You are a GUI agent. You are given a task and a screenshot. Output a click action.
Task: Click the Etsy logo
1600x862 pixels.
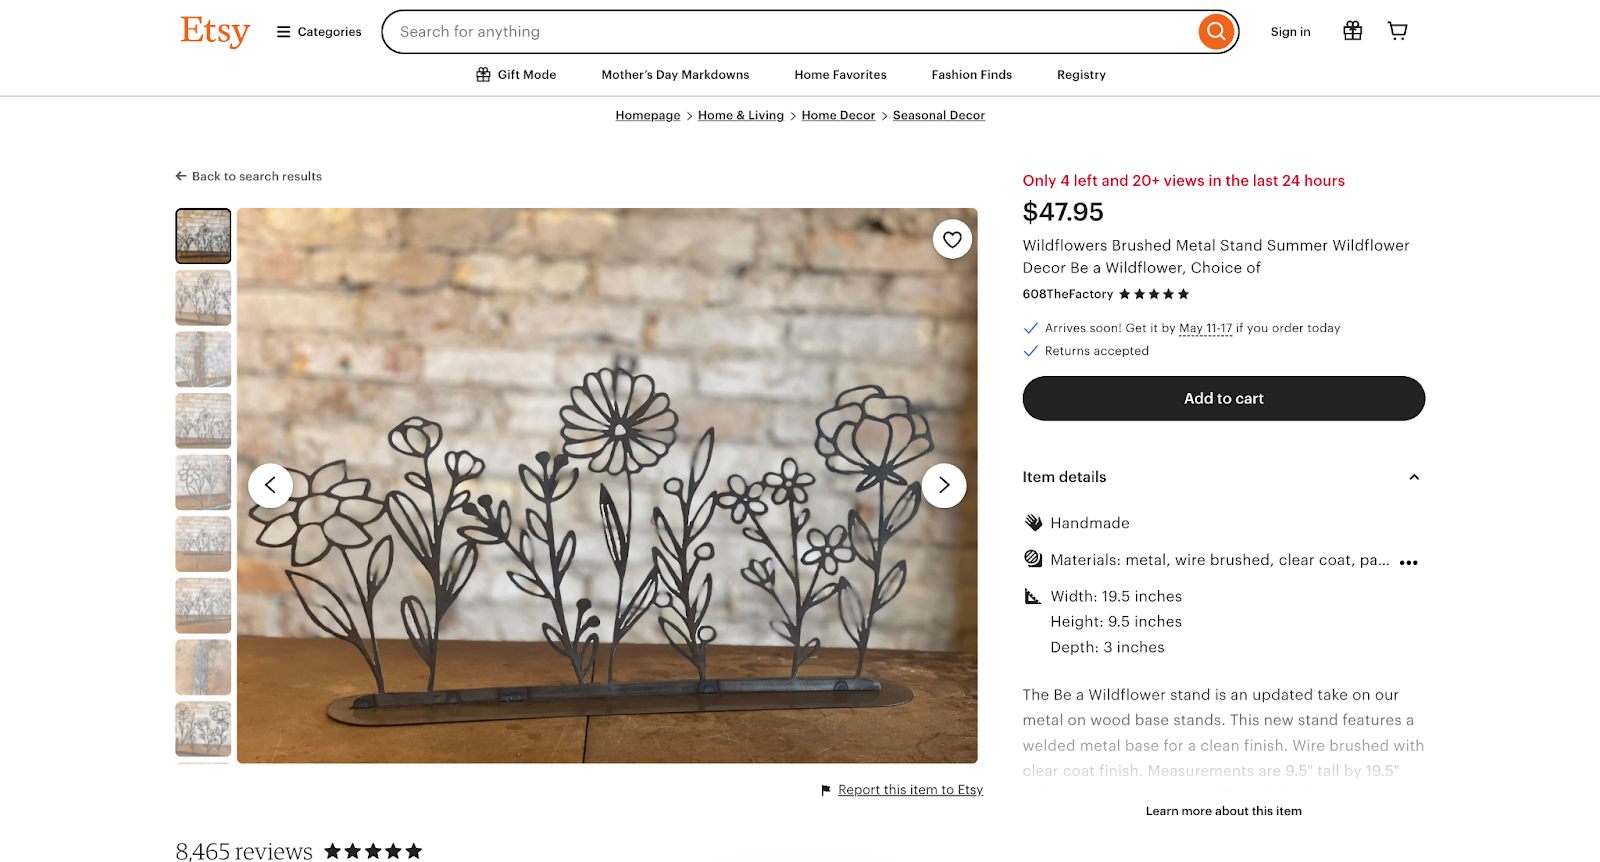point(214,31)
